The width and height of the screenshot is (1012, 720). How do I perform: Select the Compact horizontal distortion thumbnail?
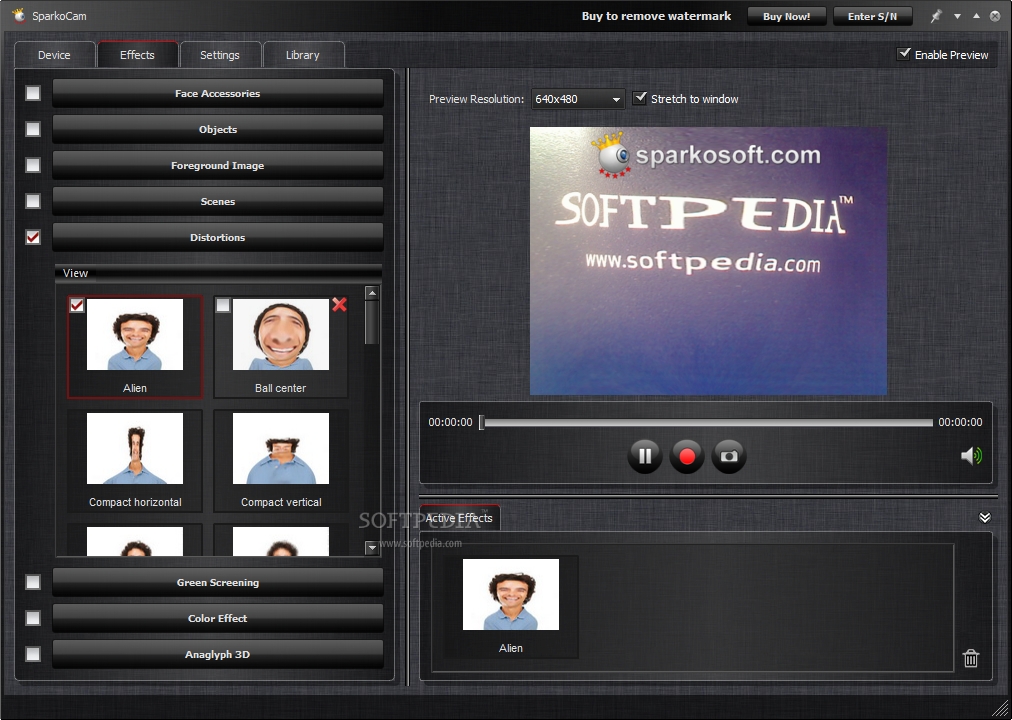click(135, 461)
